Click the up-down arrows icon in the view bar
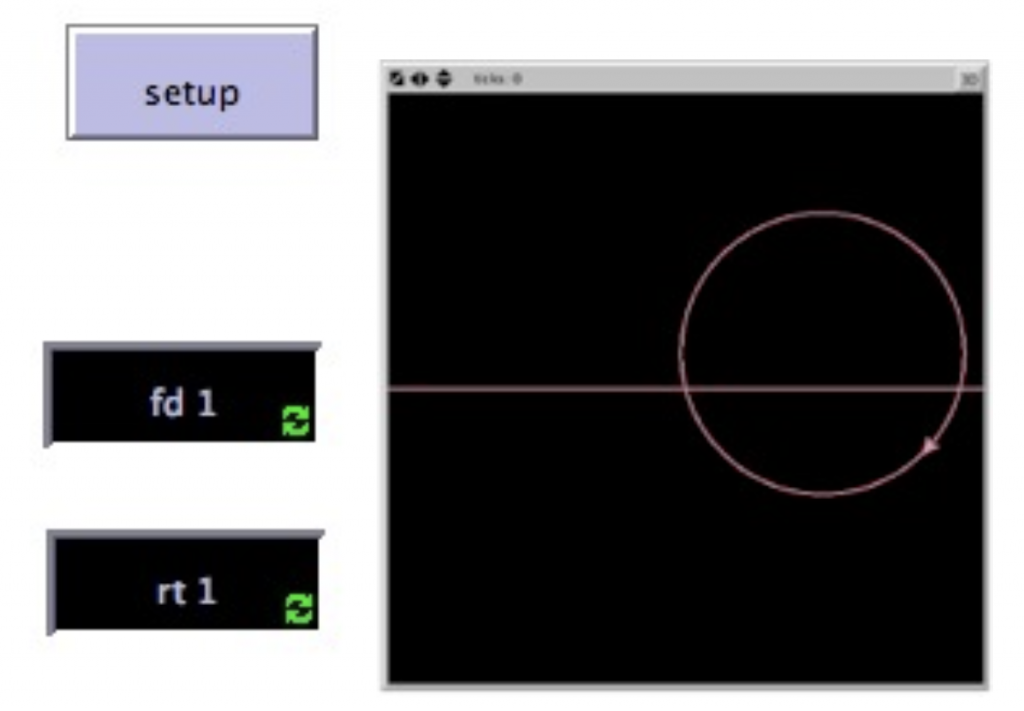1024x711 pixels. click(443, 78)
